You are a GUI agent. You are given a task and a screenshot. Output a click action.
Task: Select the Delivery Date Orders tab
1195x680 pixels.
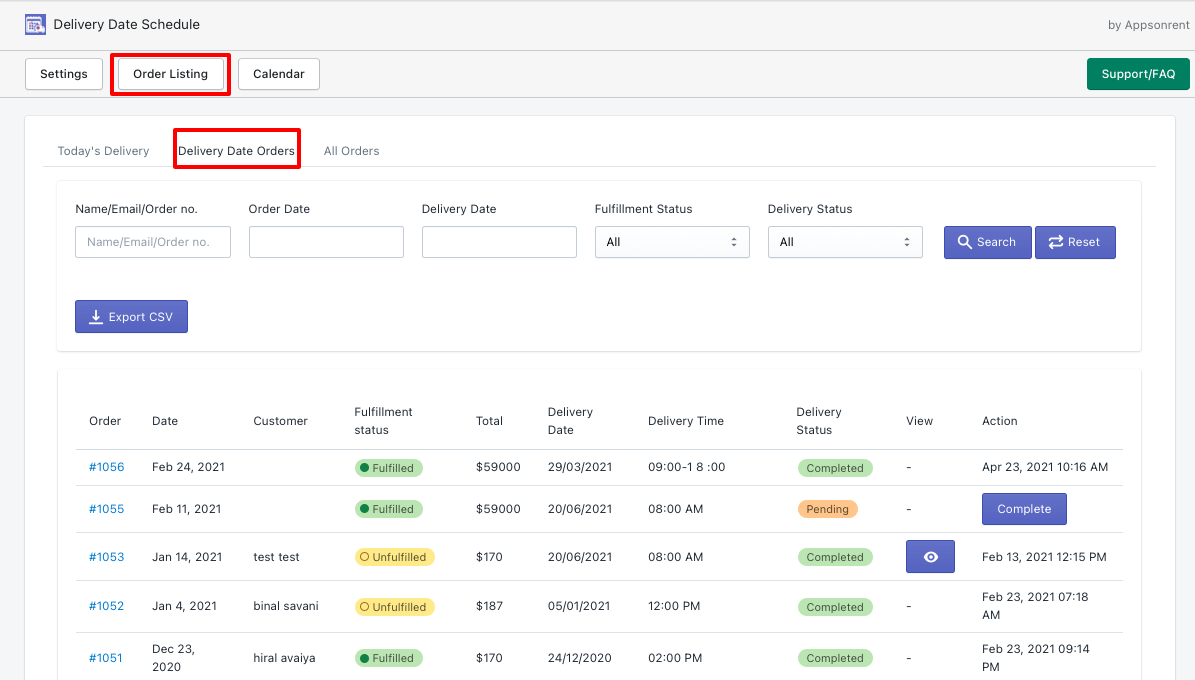(236, 151)
